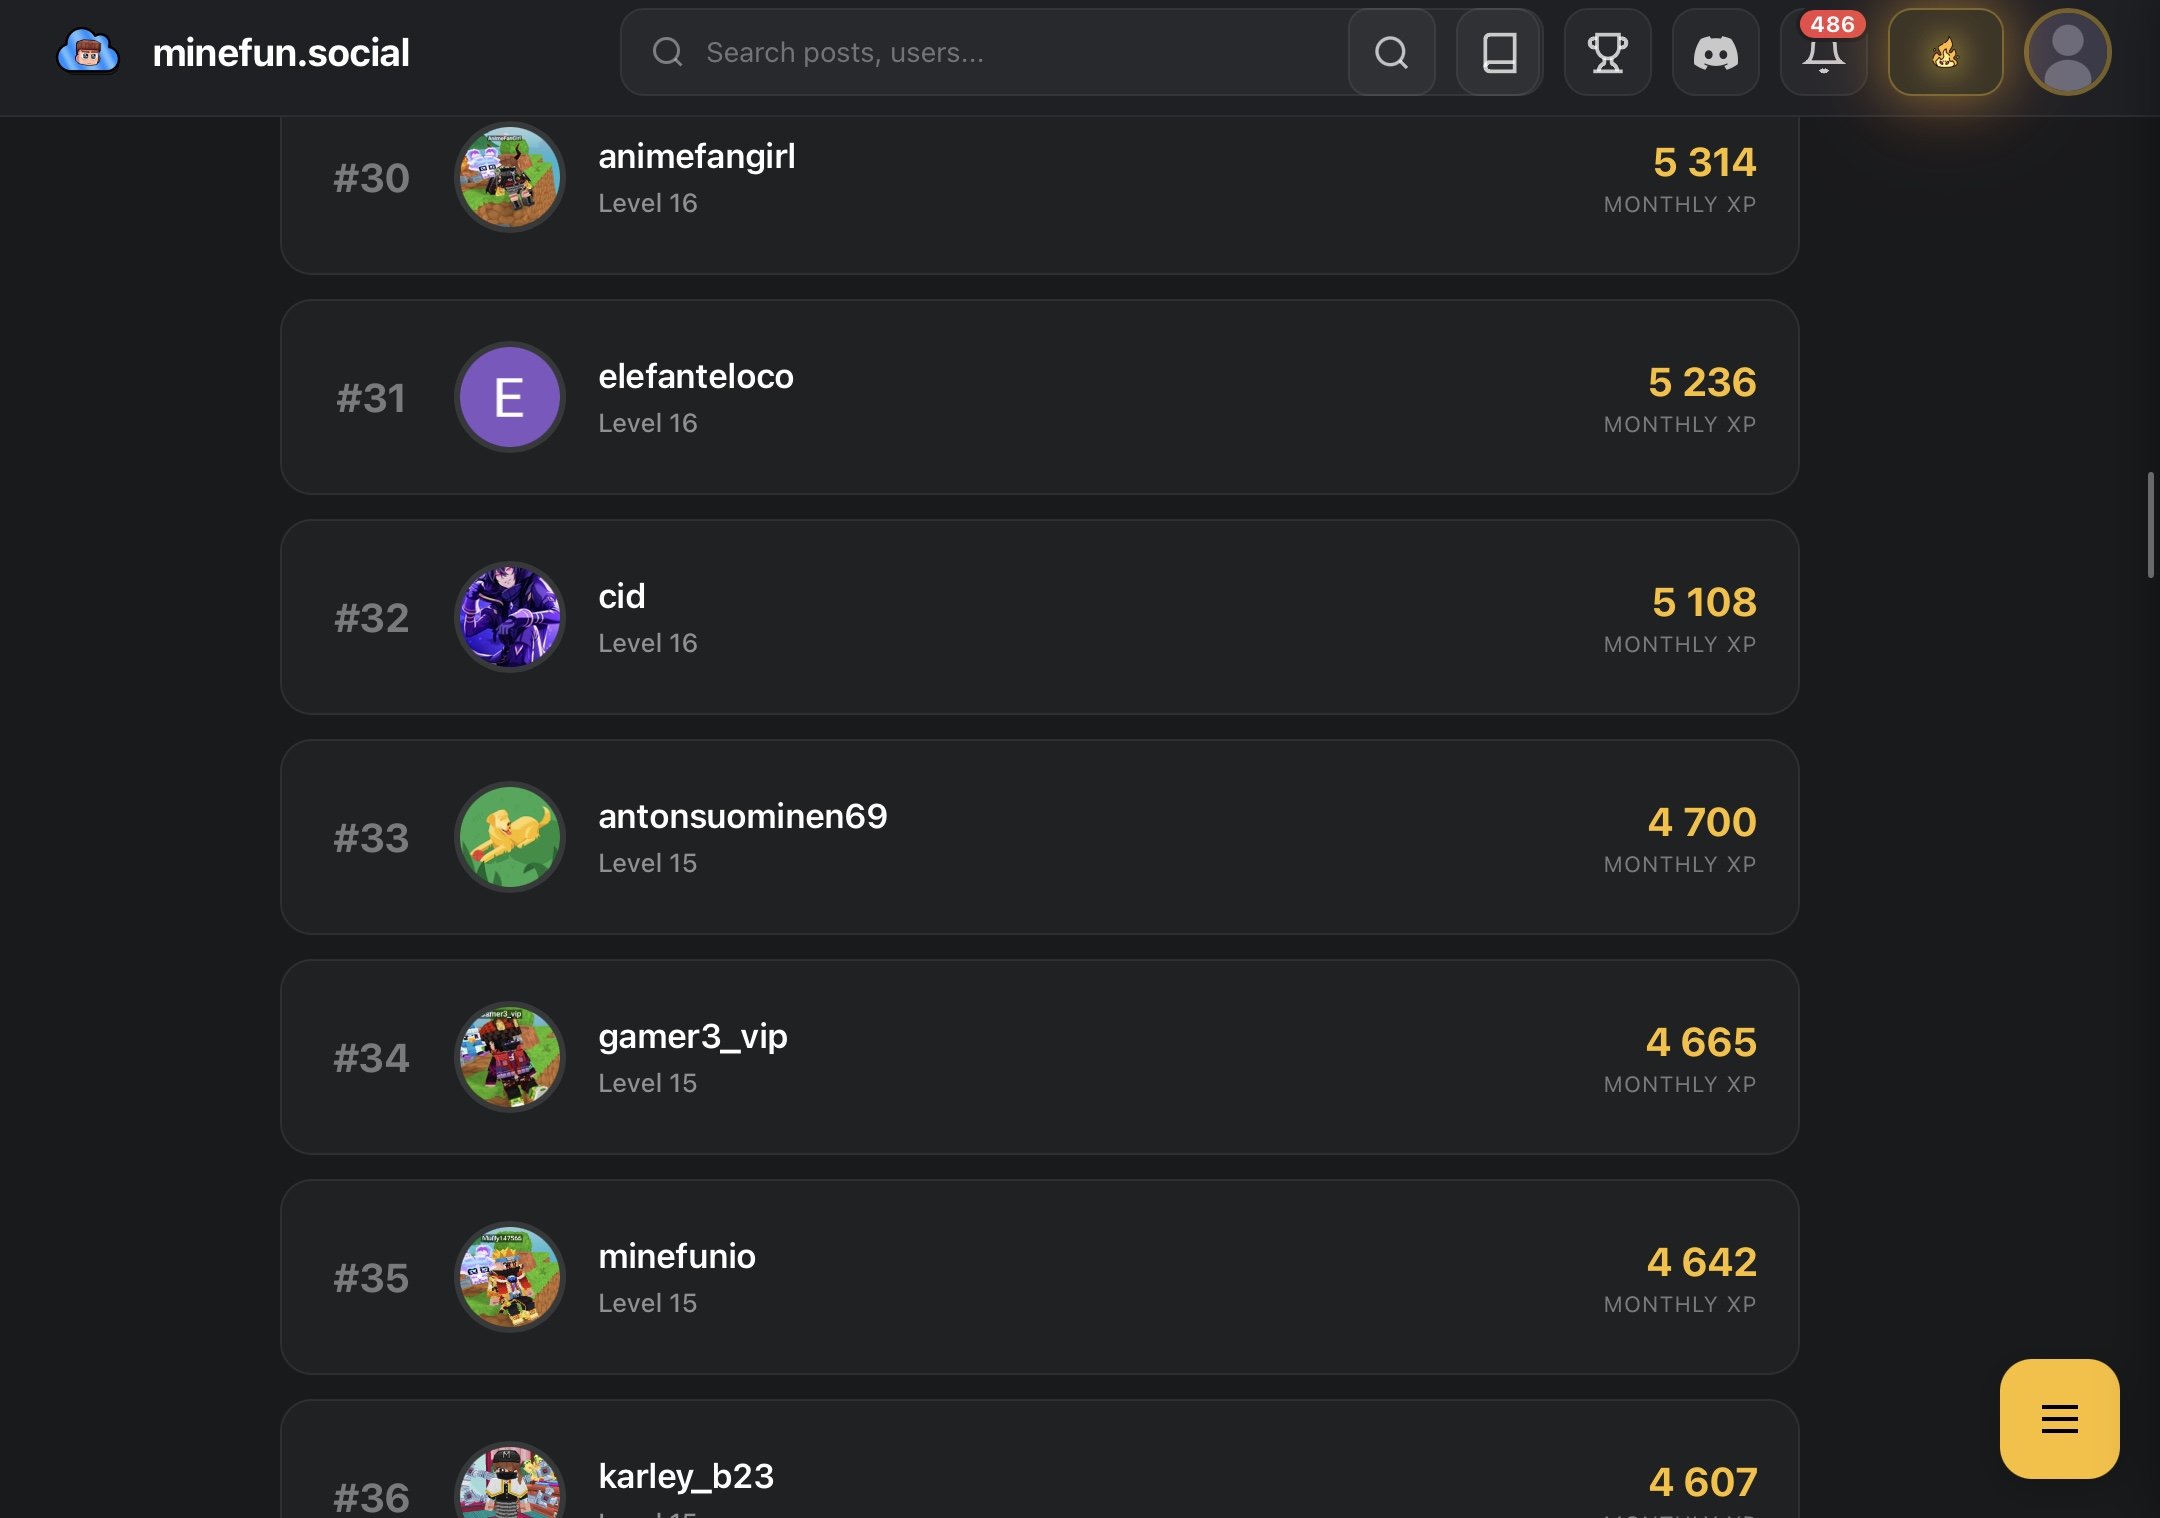Viewport: 2160px width, 1518px height.
Task: Open the user profile avatar menu
Action: coord(2067,52)
